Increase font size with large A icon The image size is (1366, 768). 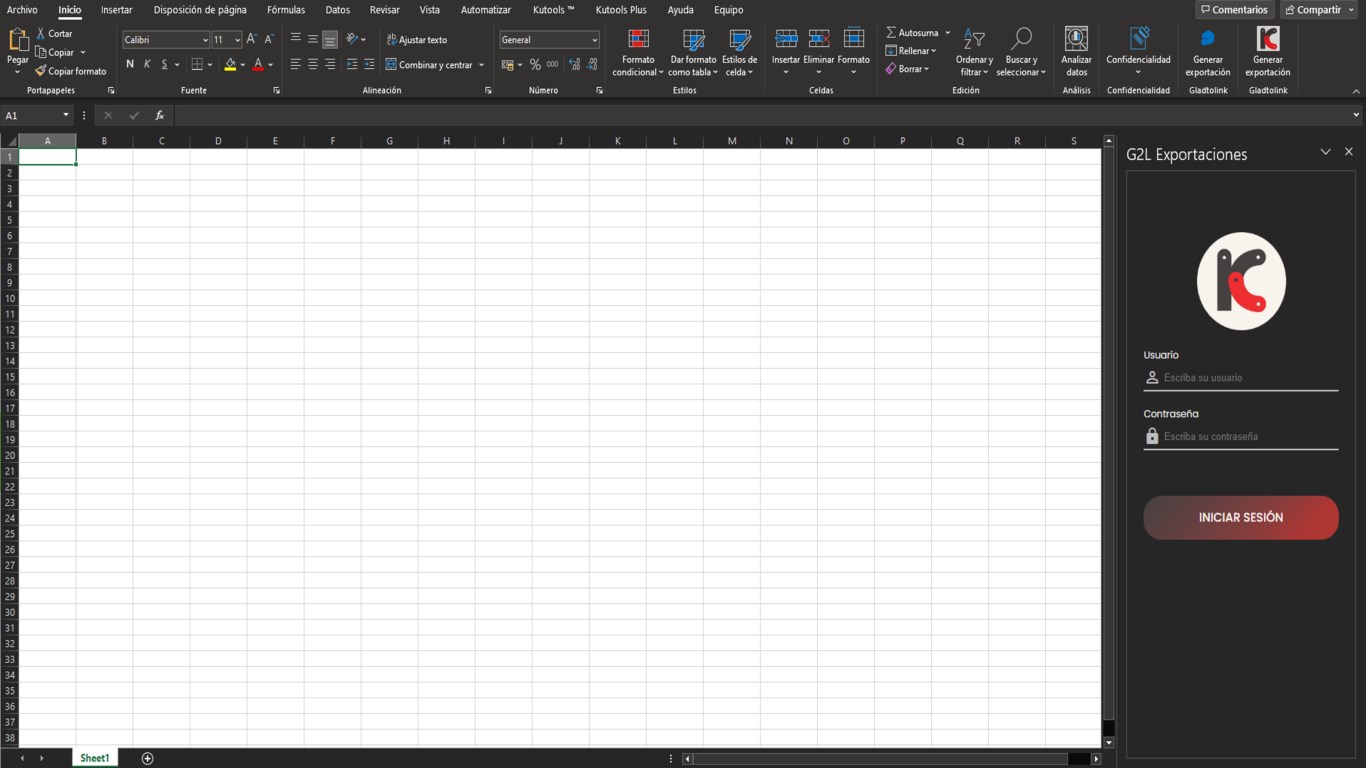click(x=251, y=39)
